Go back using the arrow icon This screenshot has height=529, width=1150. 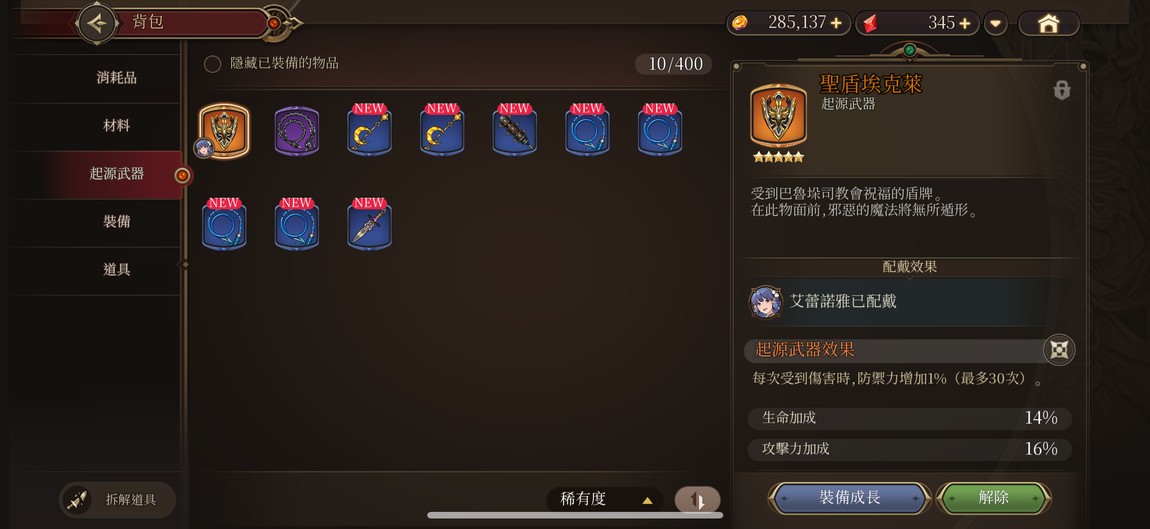coord(97,23)
